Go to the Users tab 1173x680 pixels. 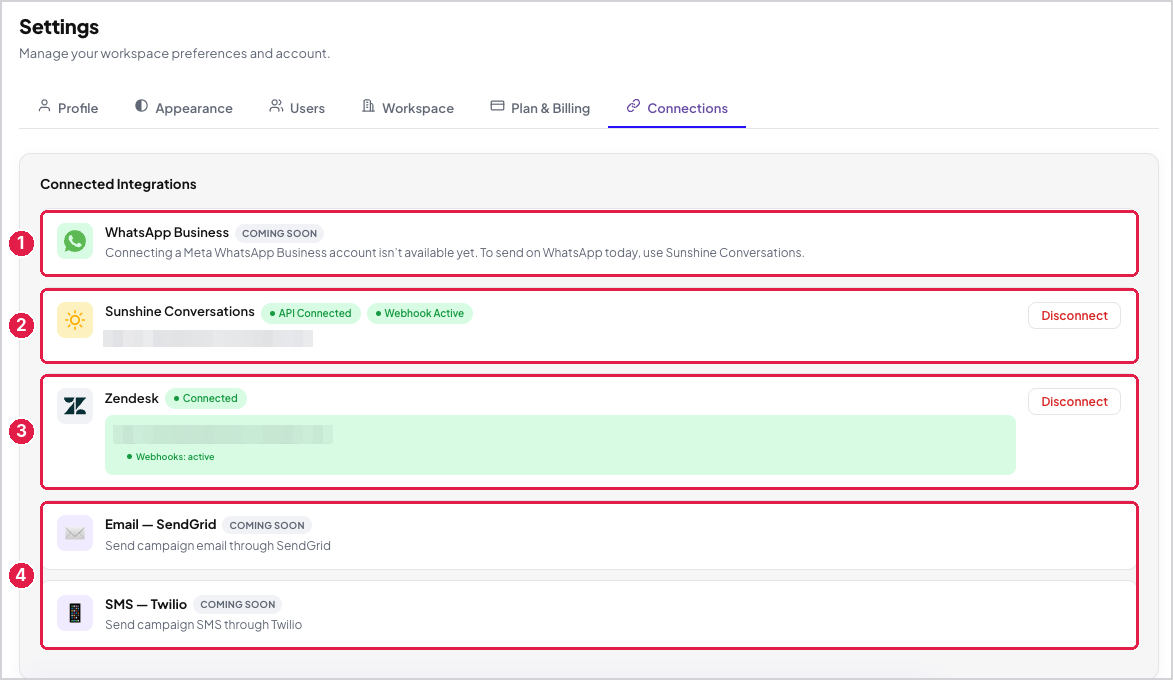pos(297,108)
